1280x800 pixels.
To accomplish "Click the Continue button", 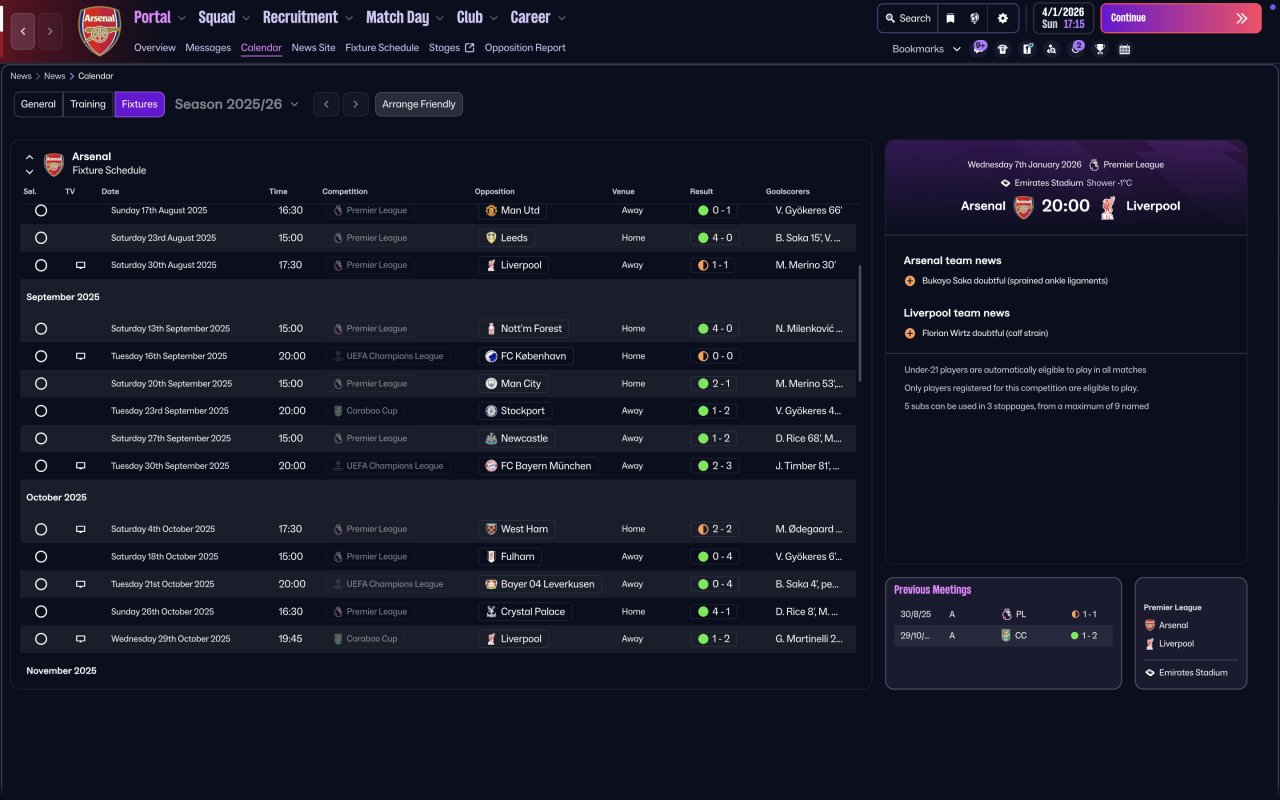I will click(1181, 18).
